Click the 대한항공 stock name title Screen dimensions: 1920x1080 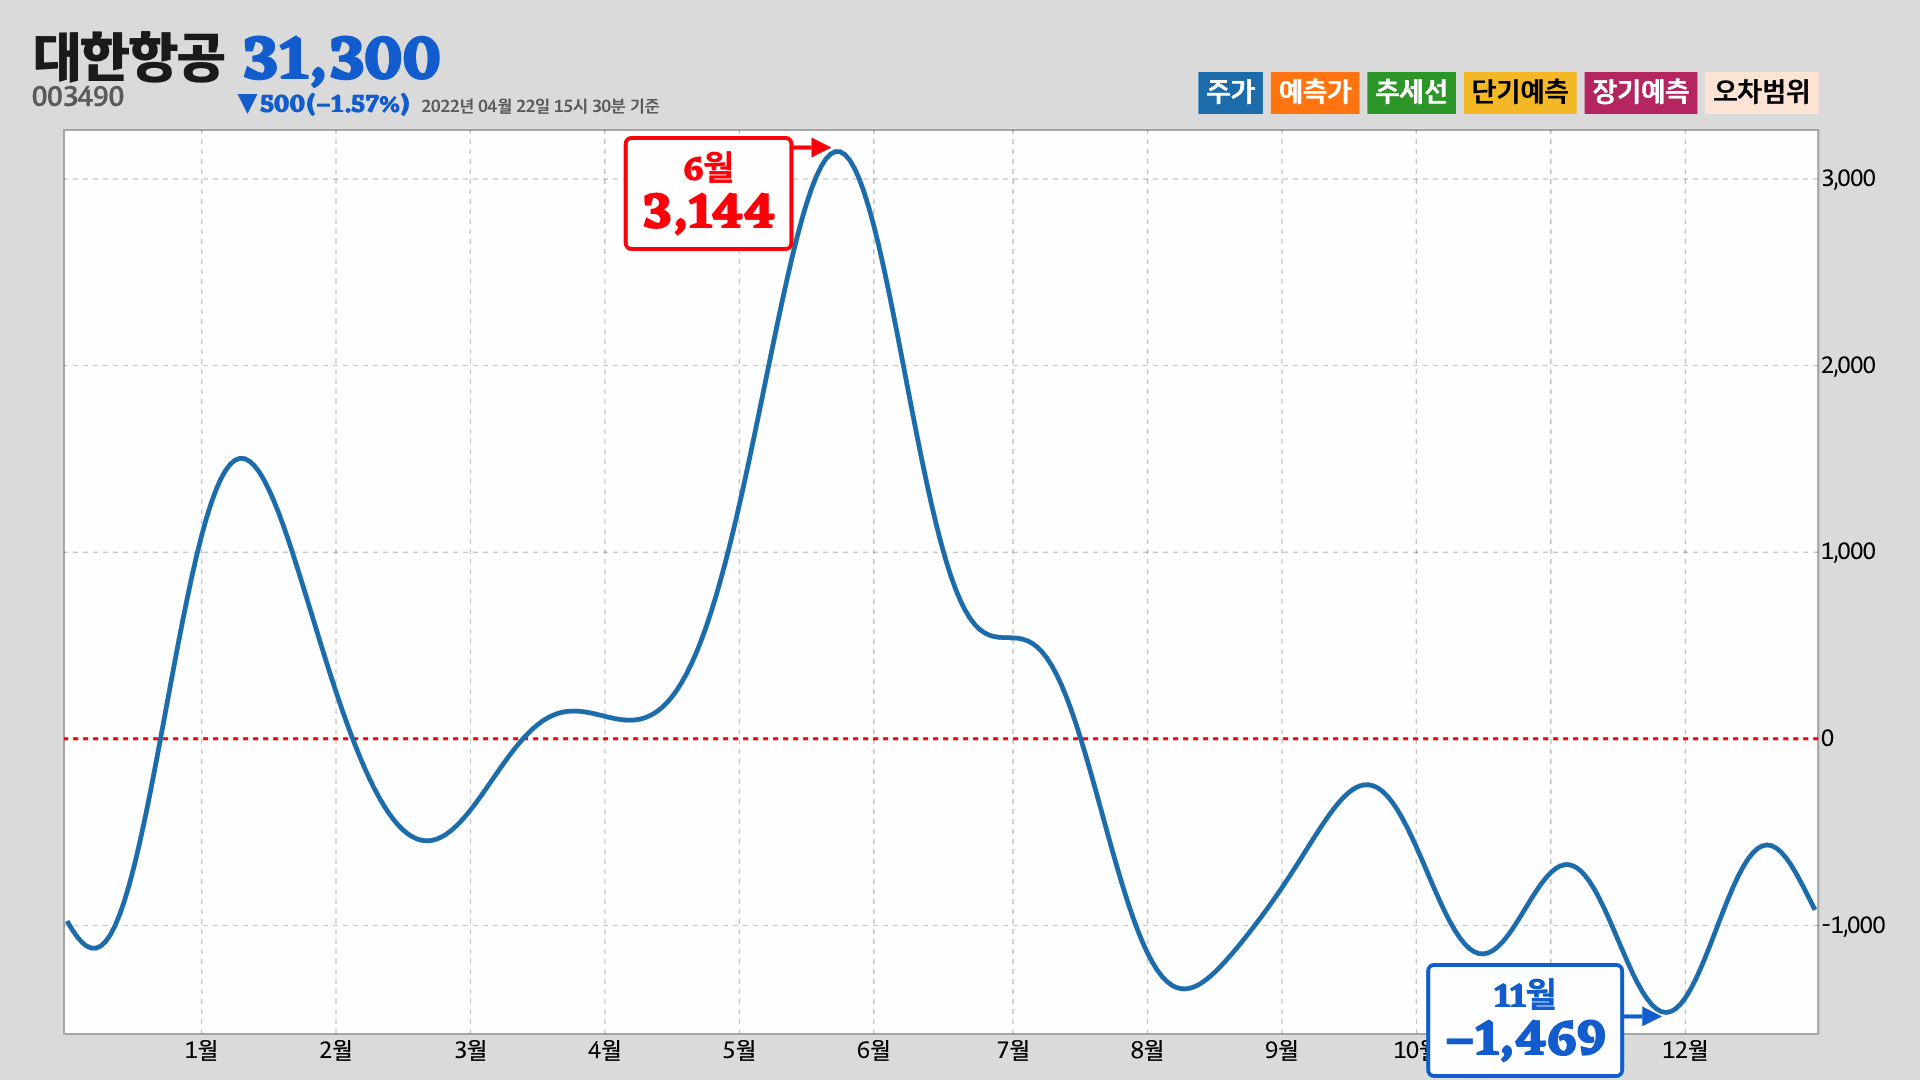click(129, 56)
